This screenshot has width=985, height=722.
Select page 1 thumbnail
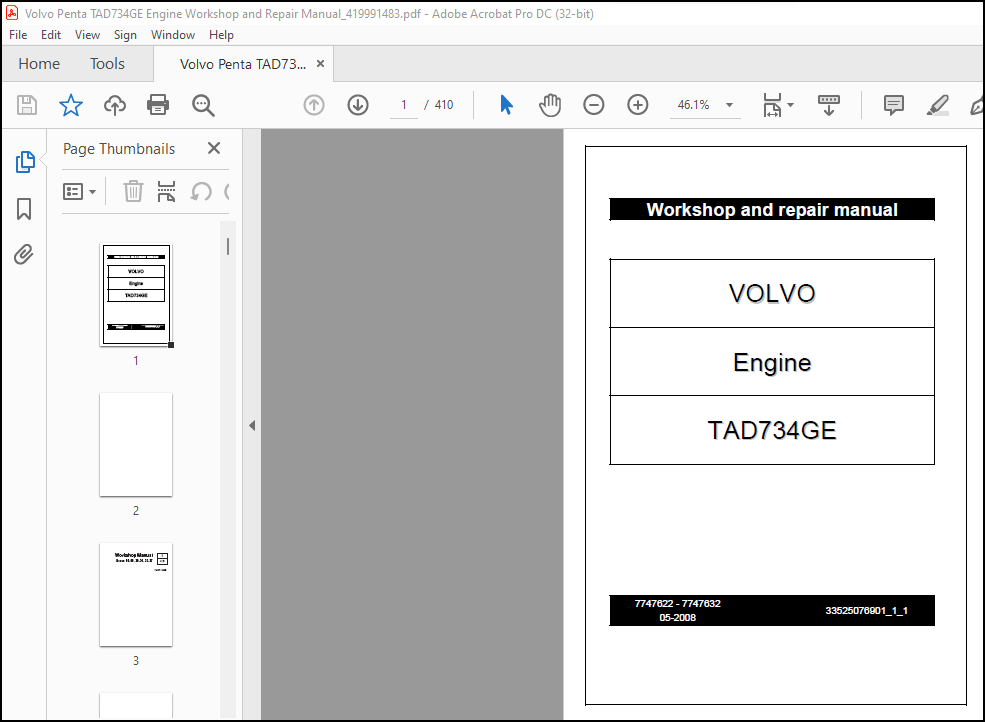point(136,295)
